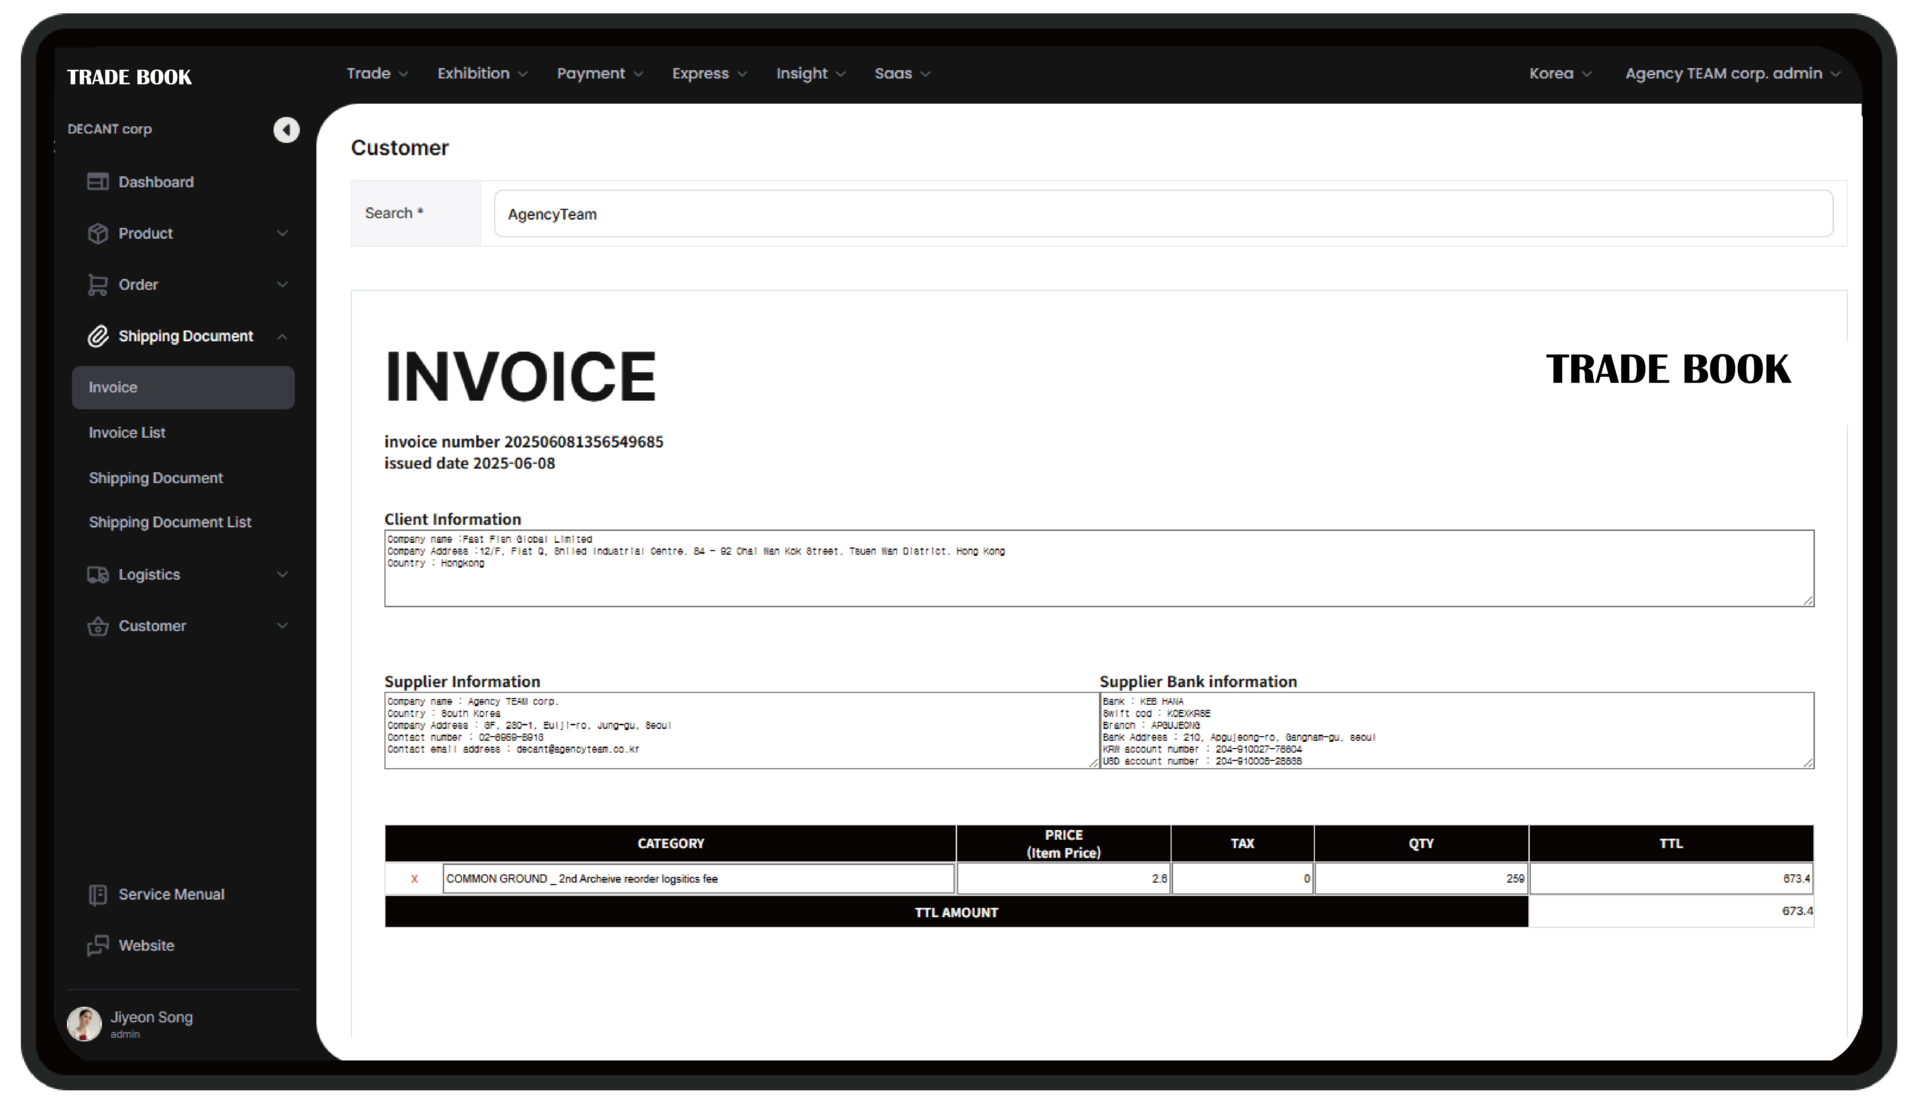Click the Search field containing AgencyTeam
The height and width of the screenshot is (1104, 1920).
click(x=1163, y=214)
